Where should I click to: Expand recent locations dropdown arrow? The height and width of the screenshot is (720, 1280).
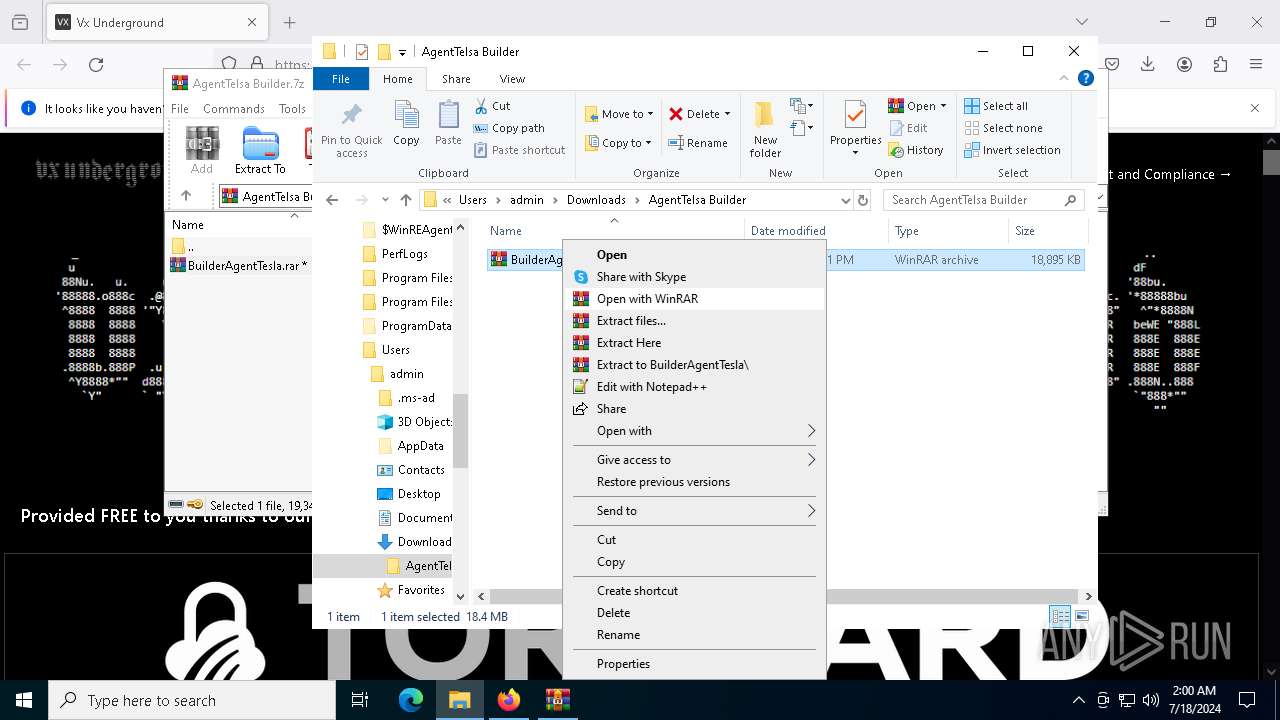(x=386, y=200)
